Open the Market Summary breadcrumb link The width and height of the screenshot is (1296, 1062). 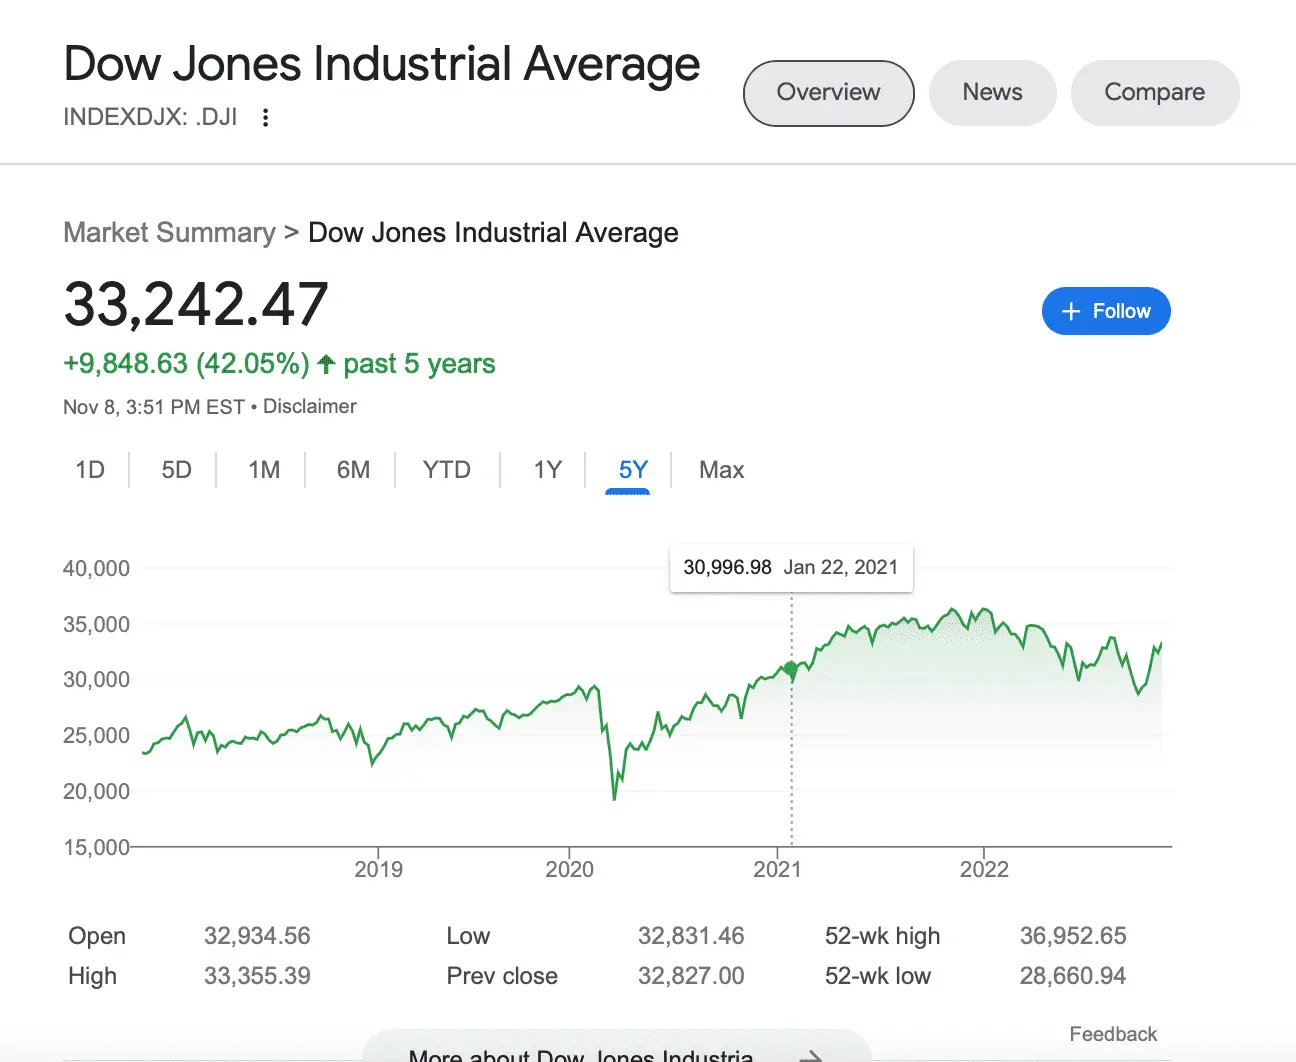[169, 233]
